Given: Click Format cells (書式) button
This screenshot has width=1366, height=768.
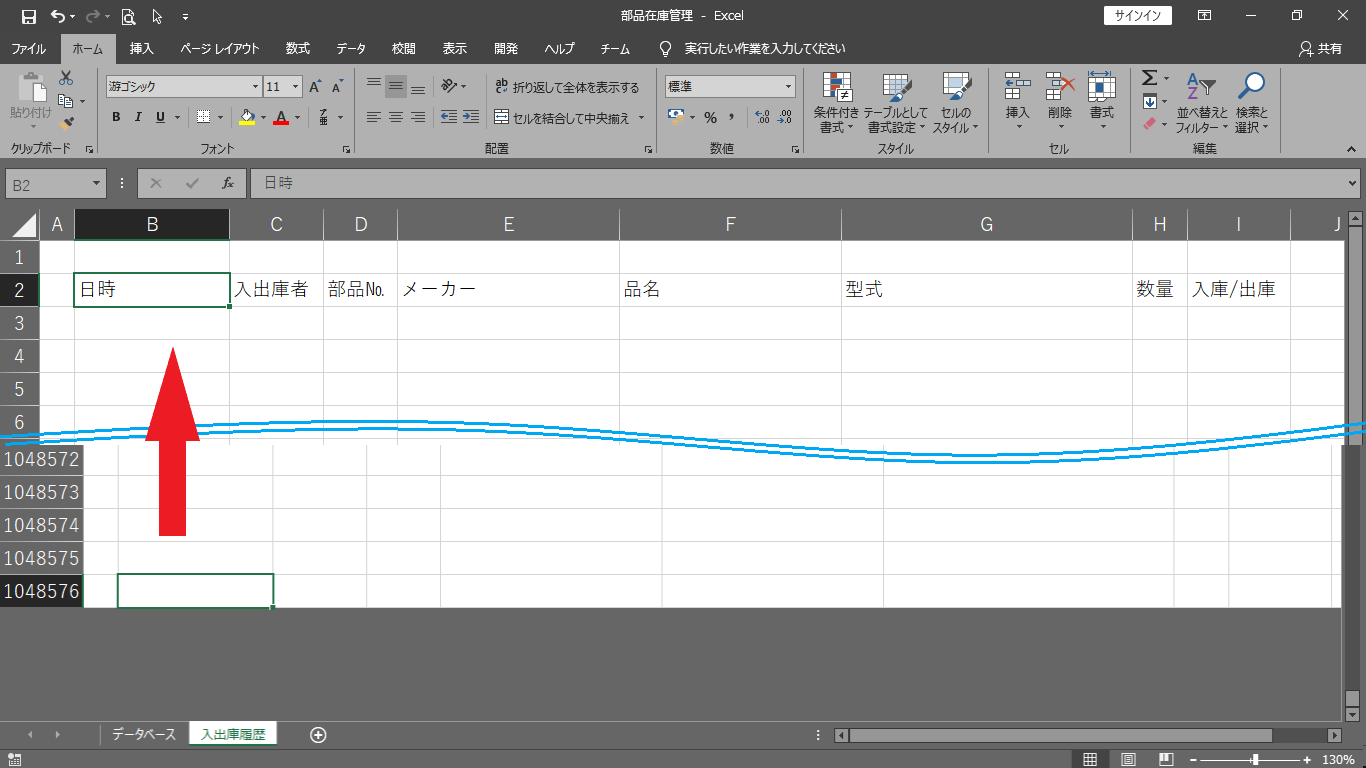Looking at the screenshot, I should coord(1102,103).
